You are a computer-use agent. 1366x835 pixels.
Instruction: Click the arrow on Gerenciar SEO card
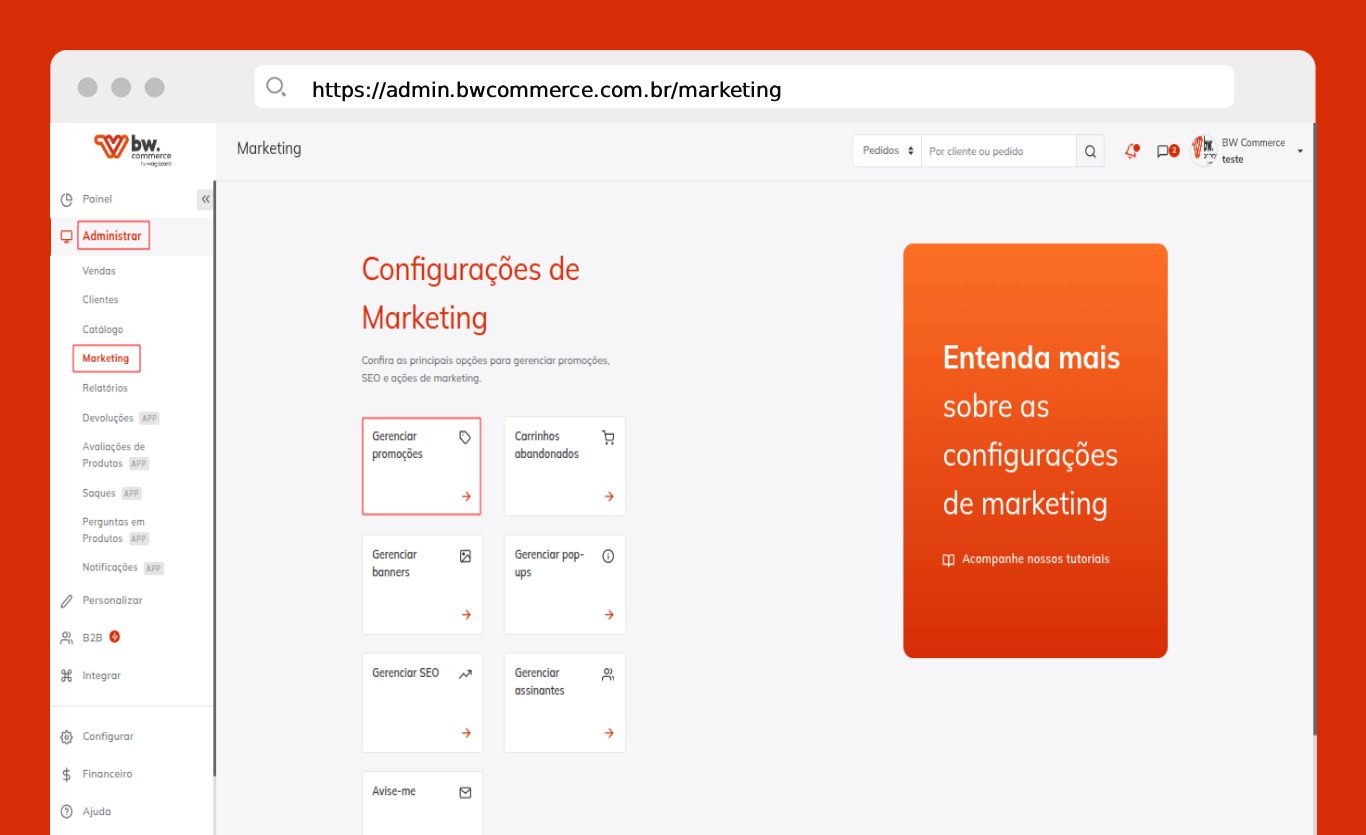[466, 733]
